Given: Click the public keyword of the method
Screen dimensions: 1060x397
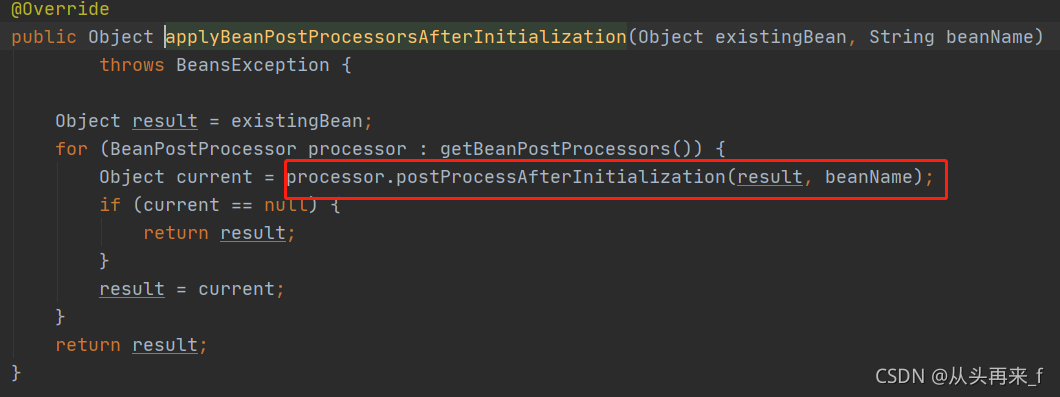Looking at the screenshot, I should pyautogui.click(x=44, y=37).
